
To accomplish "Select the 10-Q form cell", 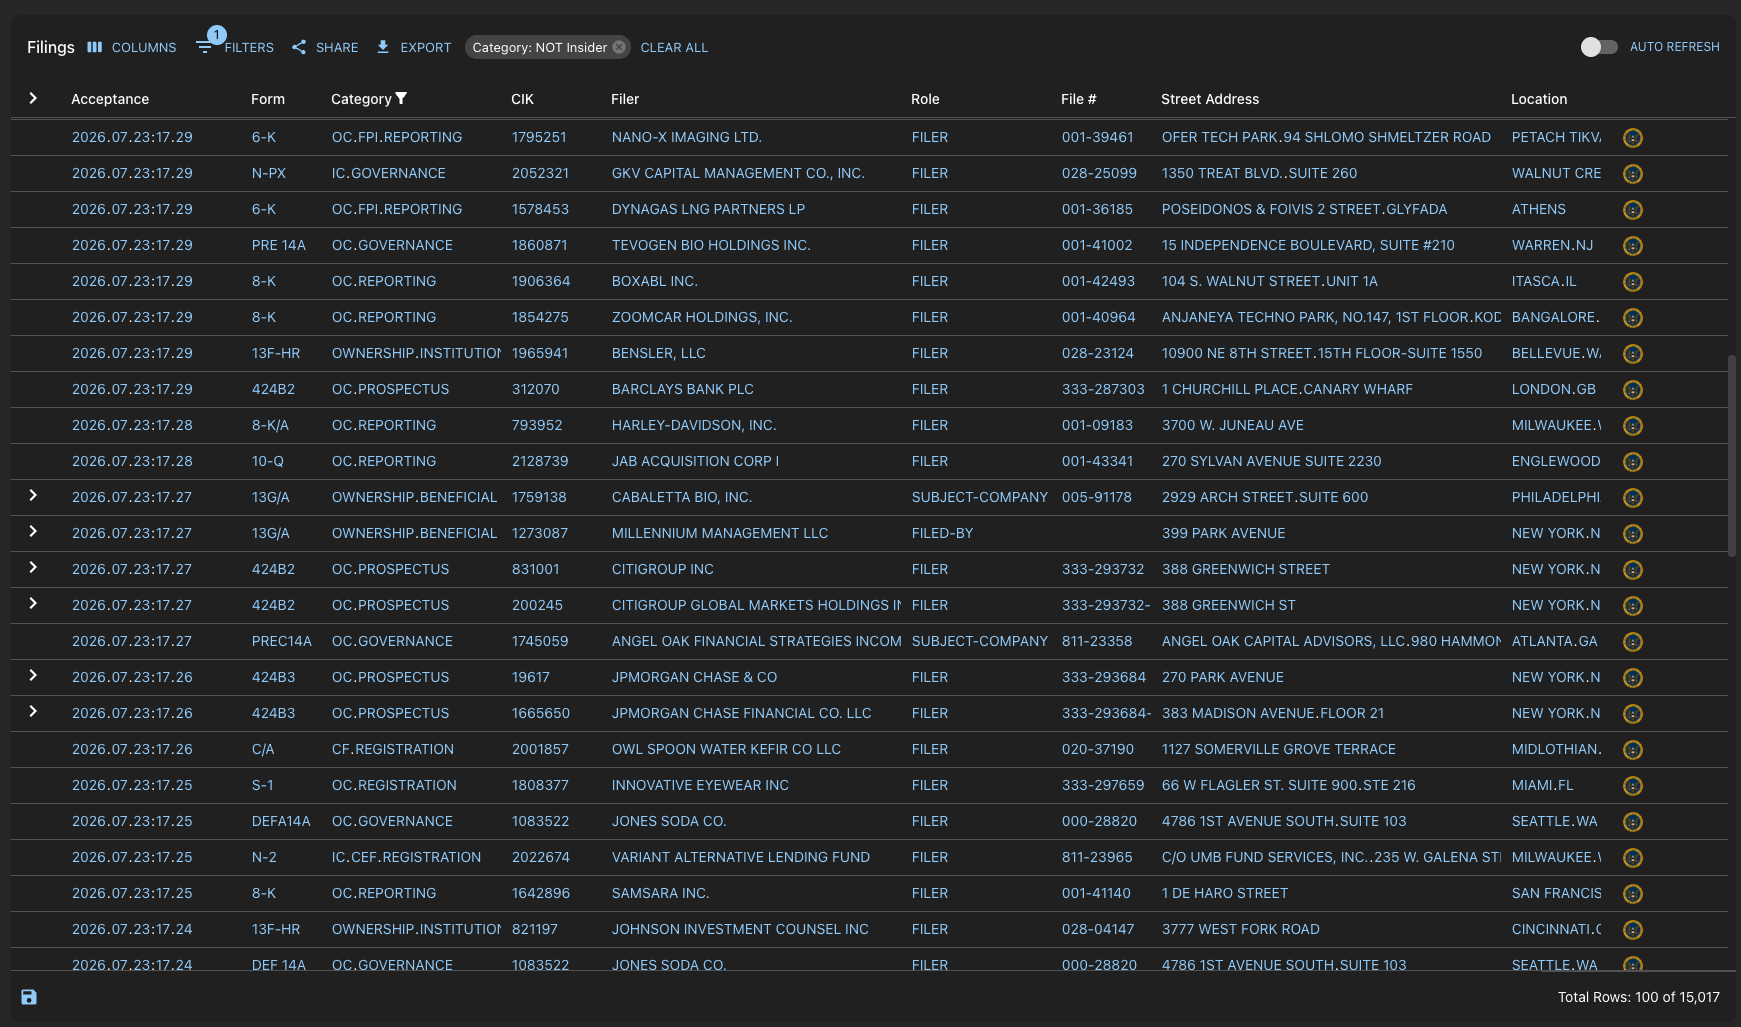I will 268,461.
